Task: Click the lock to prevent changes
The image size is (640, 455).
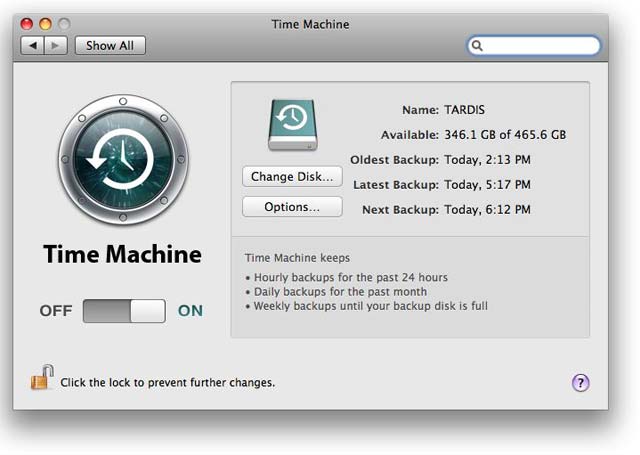Action: pyautogui.click(x=42, y=377)
